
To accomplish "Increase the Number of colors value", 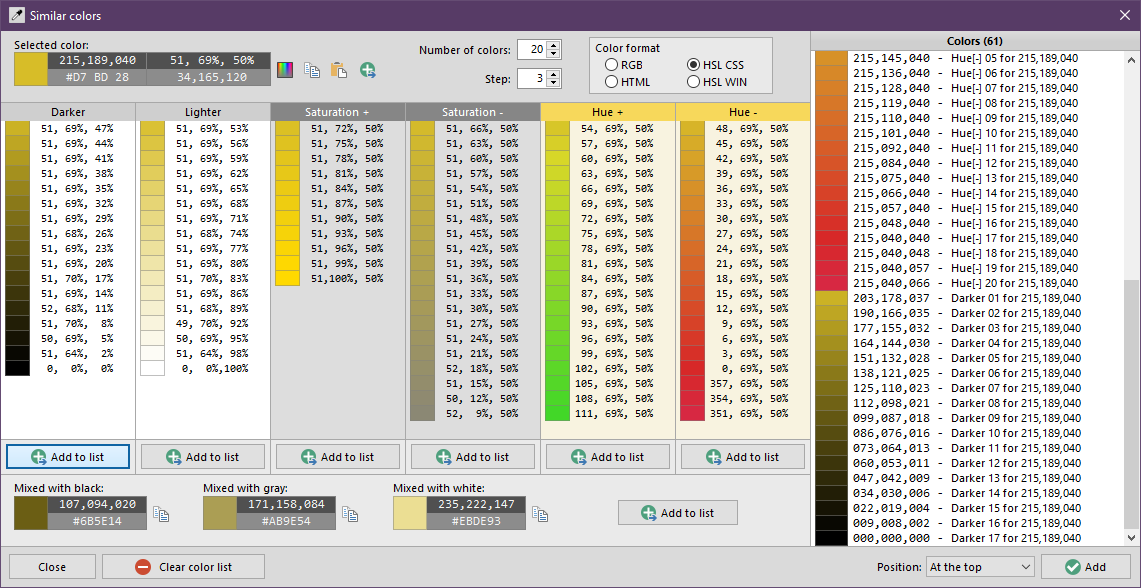I will click(x=554, y=45).
